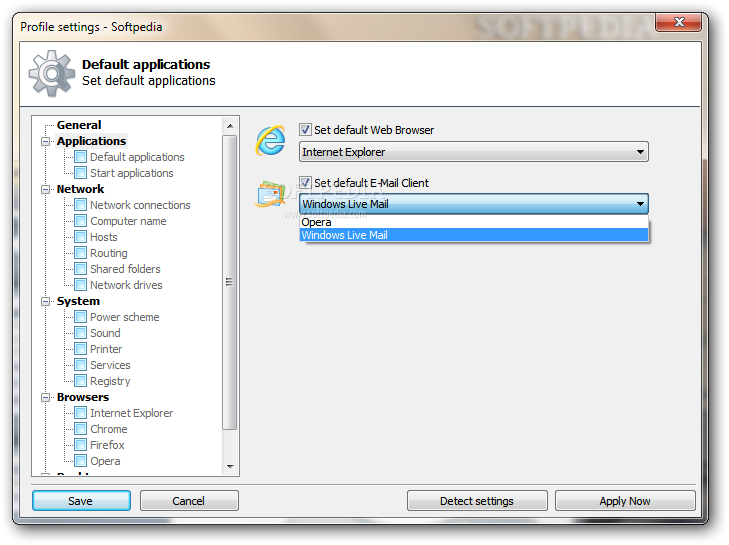Open the Default applications tree entry

pyautogui.click(x=137, y=157)
